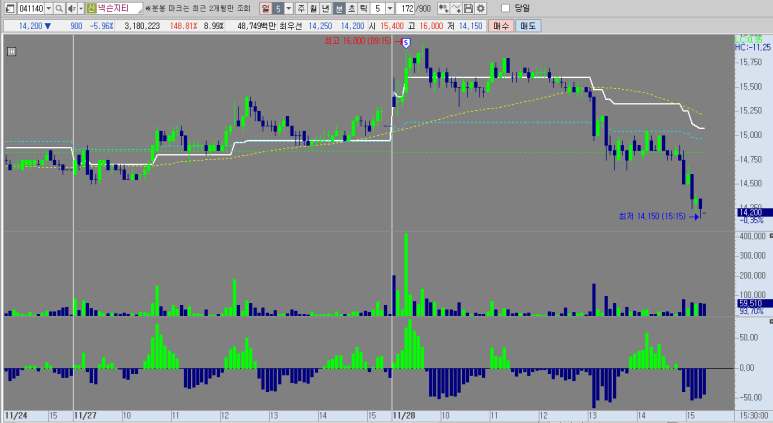Click the 11/28 date marker on time axis

404,416
